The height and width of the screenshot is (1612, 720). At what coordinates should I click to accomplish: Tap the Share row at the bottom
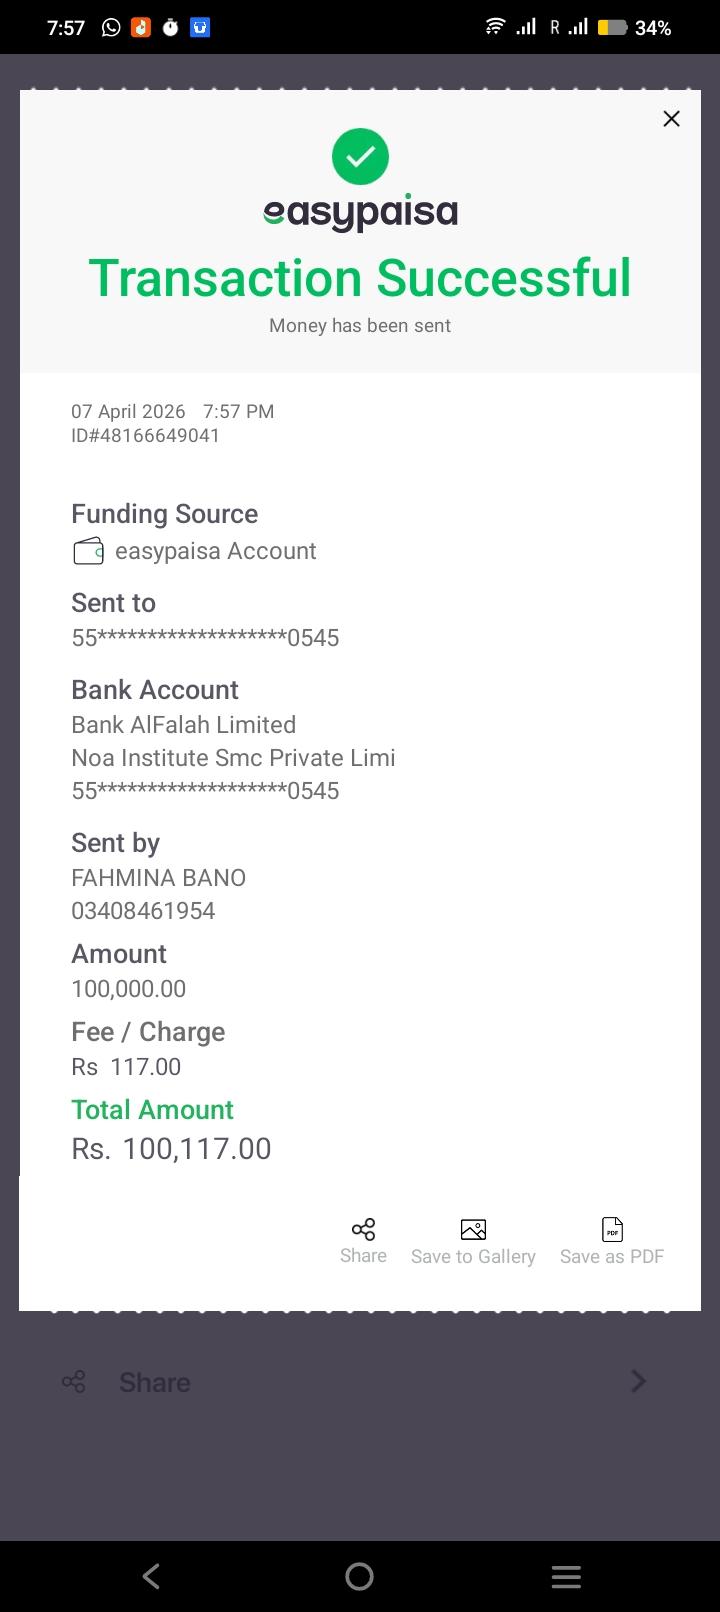[155, 1382]
